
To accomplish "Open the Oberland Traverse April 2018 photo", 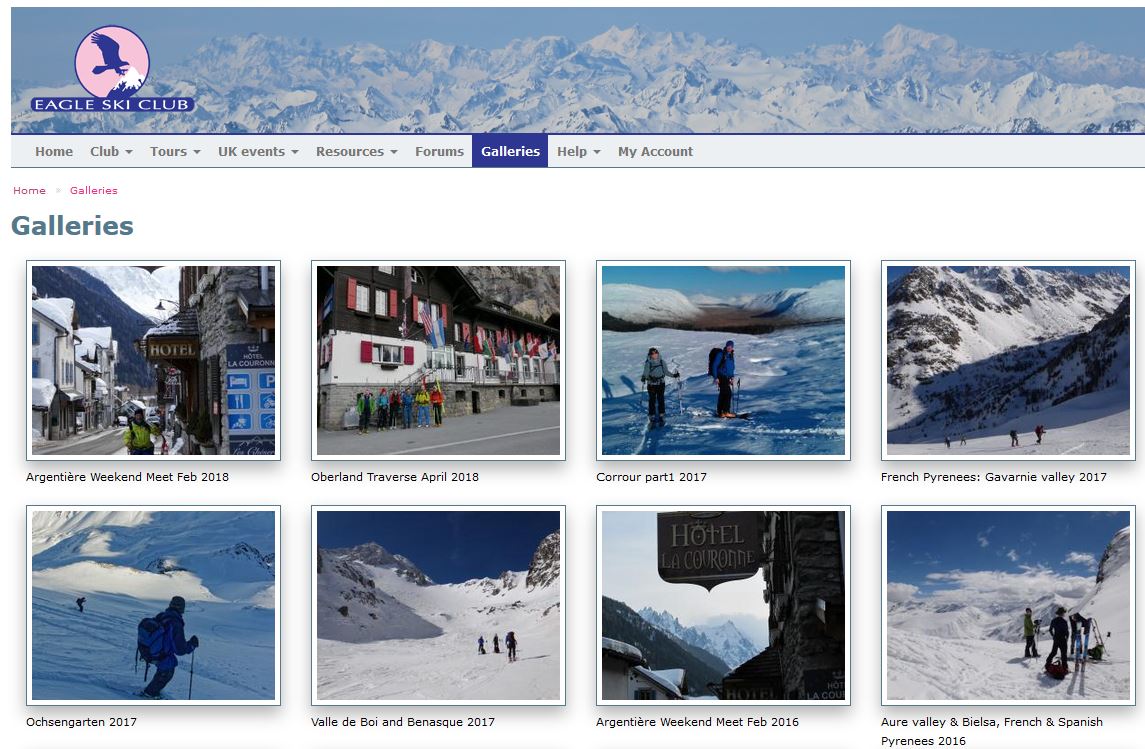I will pyautogui.click(x=438, y=360).
